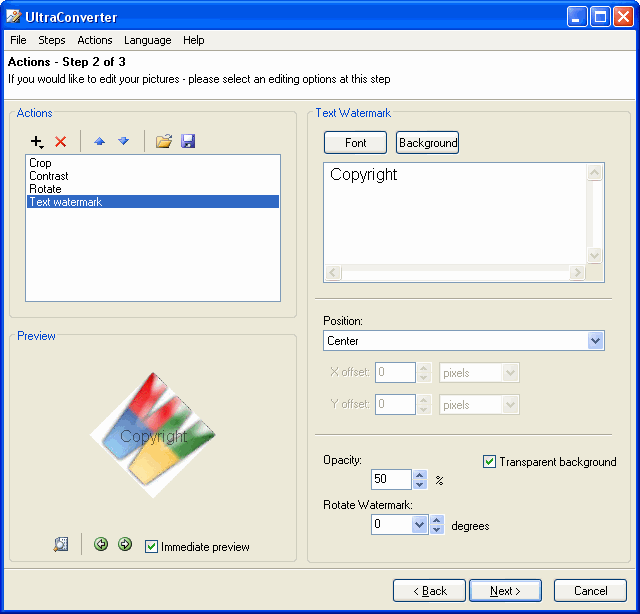The width and height of the screenshot is (640, 614).
Task: Open preview zoom magnifier icon
Action: coord(61,544)
